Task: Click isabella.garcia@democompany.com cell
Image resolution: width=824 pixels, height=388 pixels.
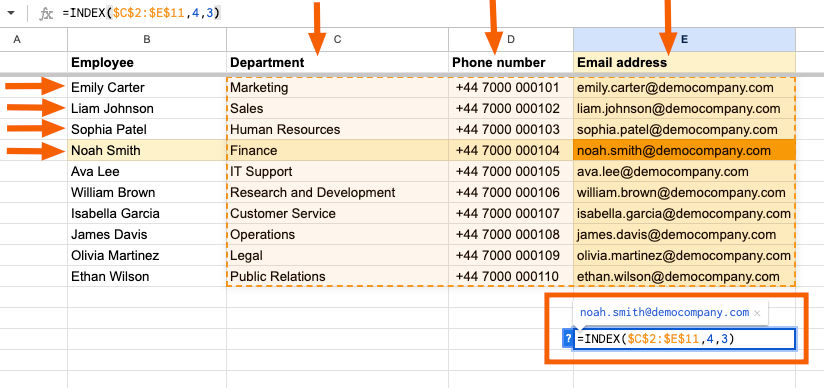Action: 684,213
